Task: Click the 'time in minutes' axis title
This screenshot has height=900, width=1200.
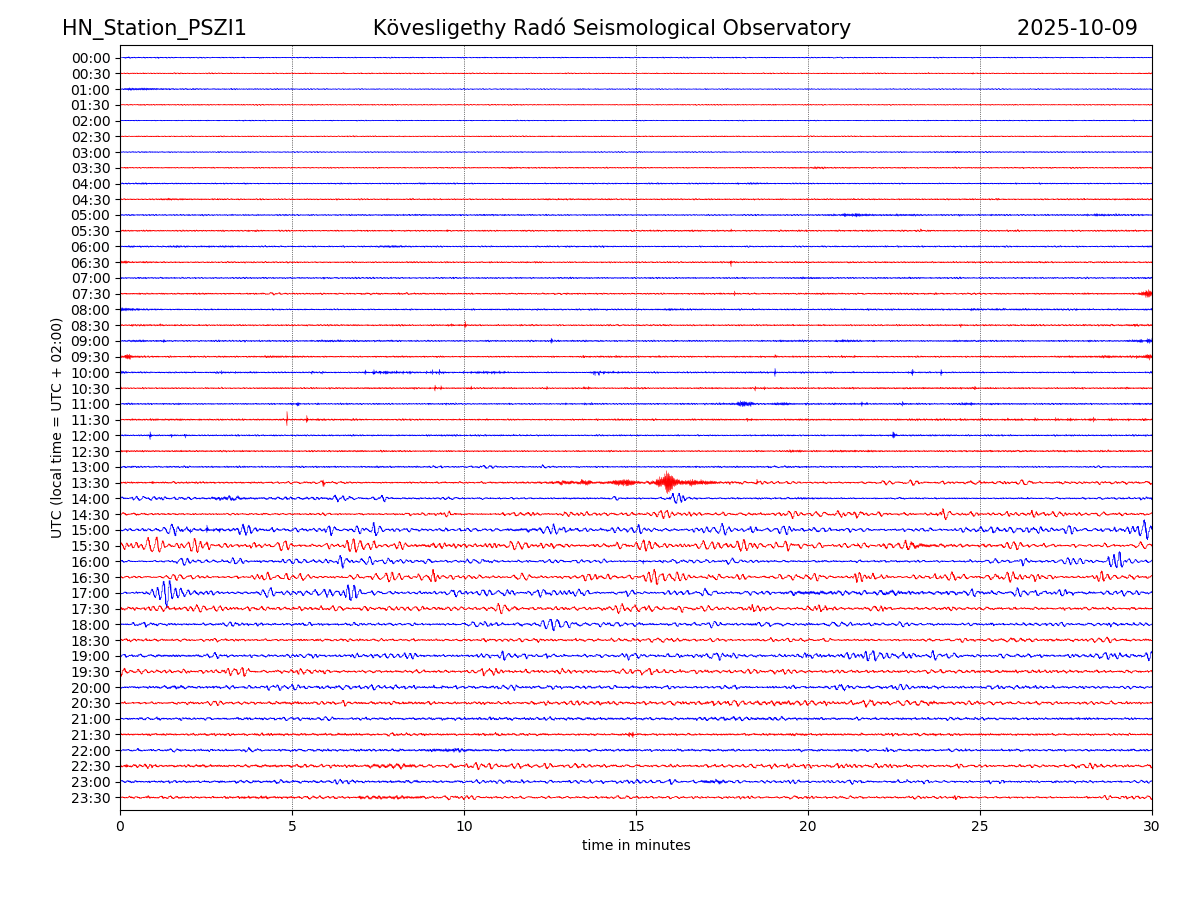Action: pyautogui.click(x=636, y=846)
